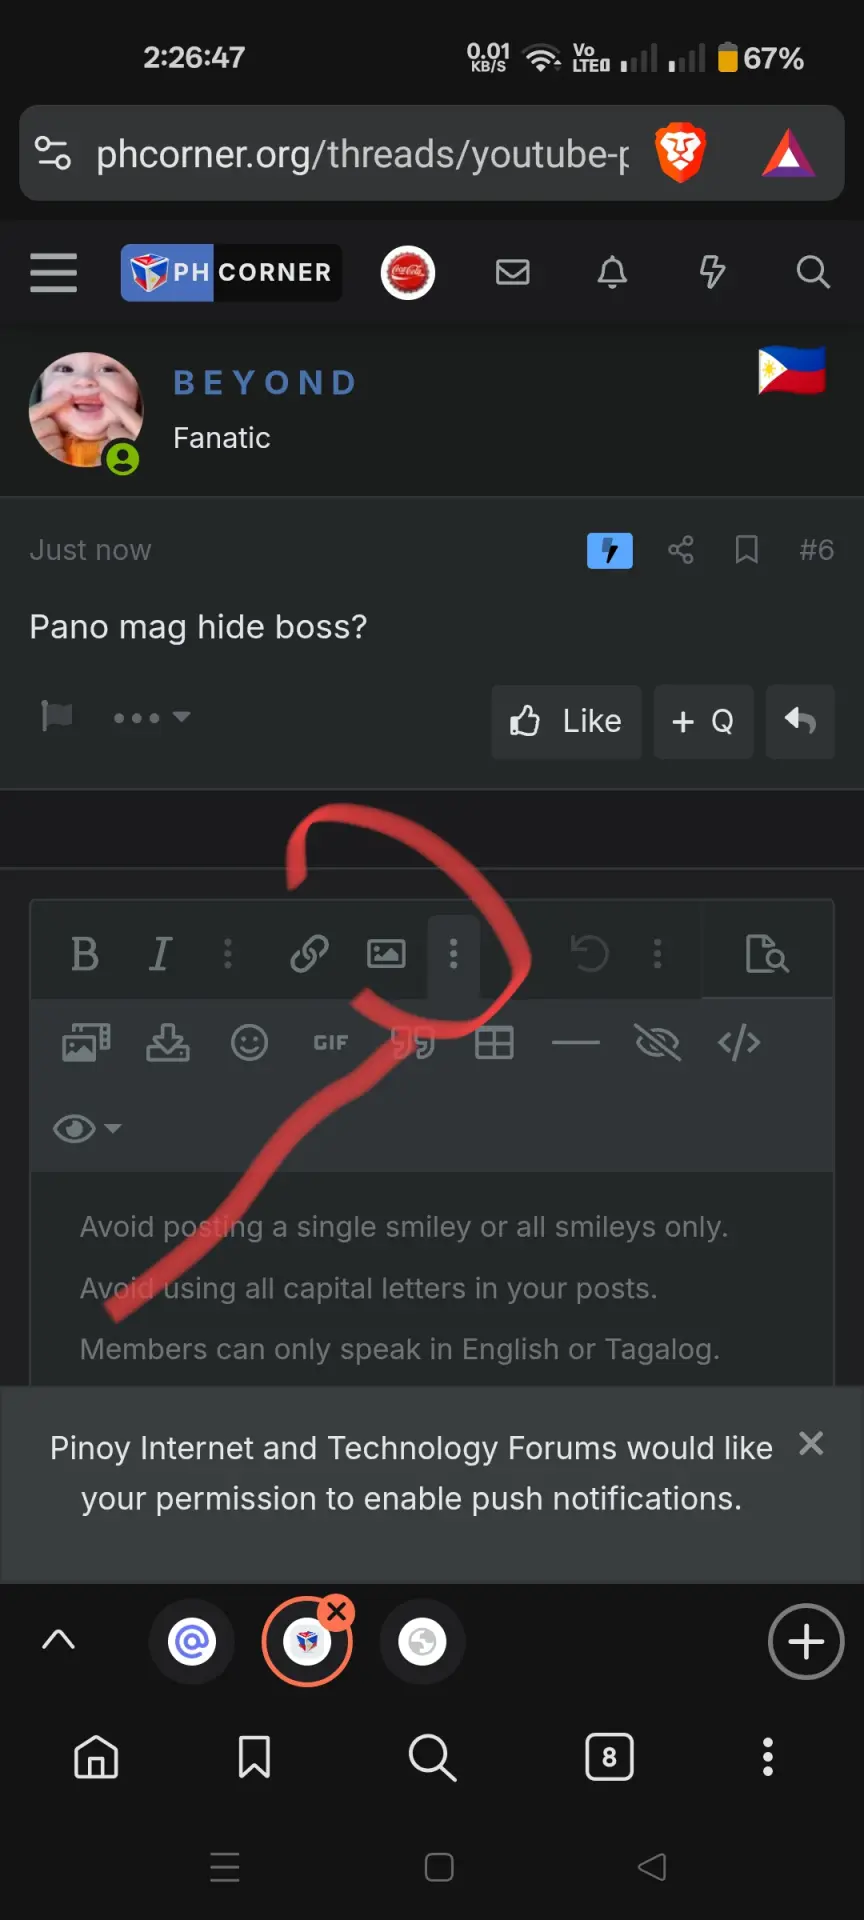The width and height of the screenshot is (864, 1920).
Task: Open browser search
Action: point(432,1756)
